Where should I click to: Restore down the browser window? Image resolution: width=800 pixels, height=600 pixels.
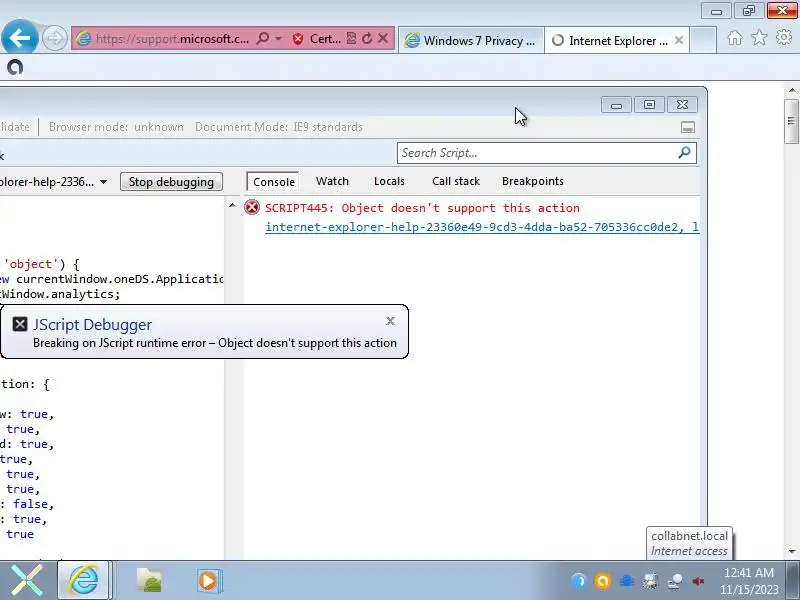748,11
